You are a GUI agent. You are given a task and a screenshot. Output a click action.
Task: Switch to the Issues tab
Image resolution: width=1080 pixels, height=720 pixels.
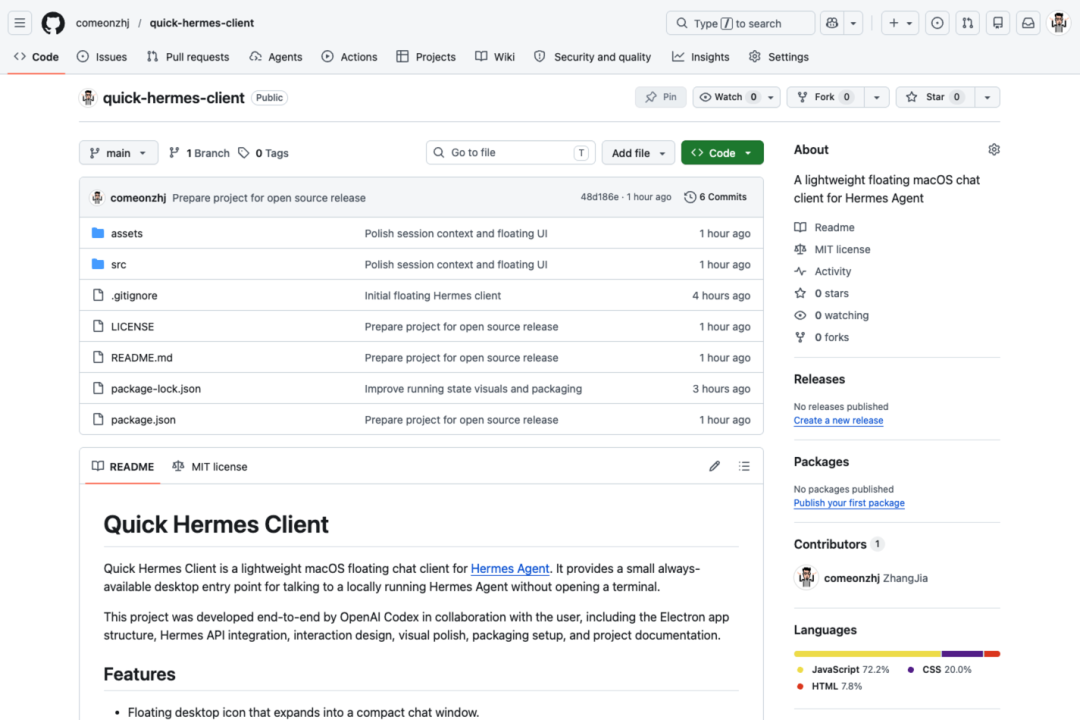[x=102, y=56]
